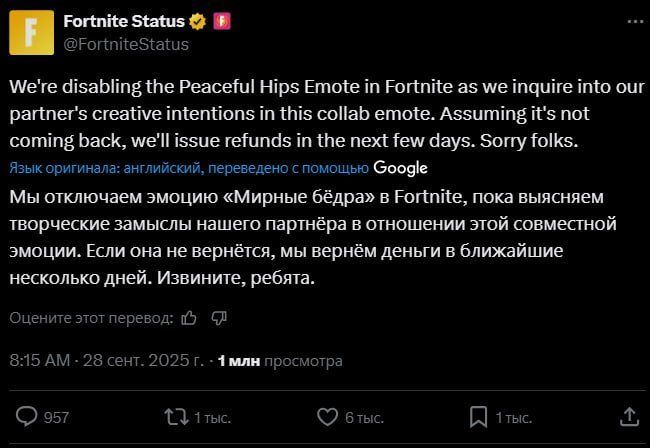The height and width of the screenshot is (448, 650).
Task: Click the Fortnite Status display name
Action: pos(126,22)
